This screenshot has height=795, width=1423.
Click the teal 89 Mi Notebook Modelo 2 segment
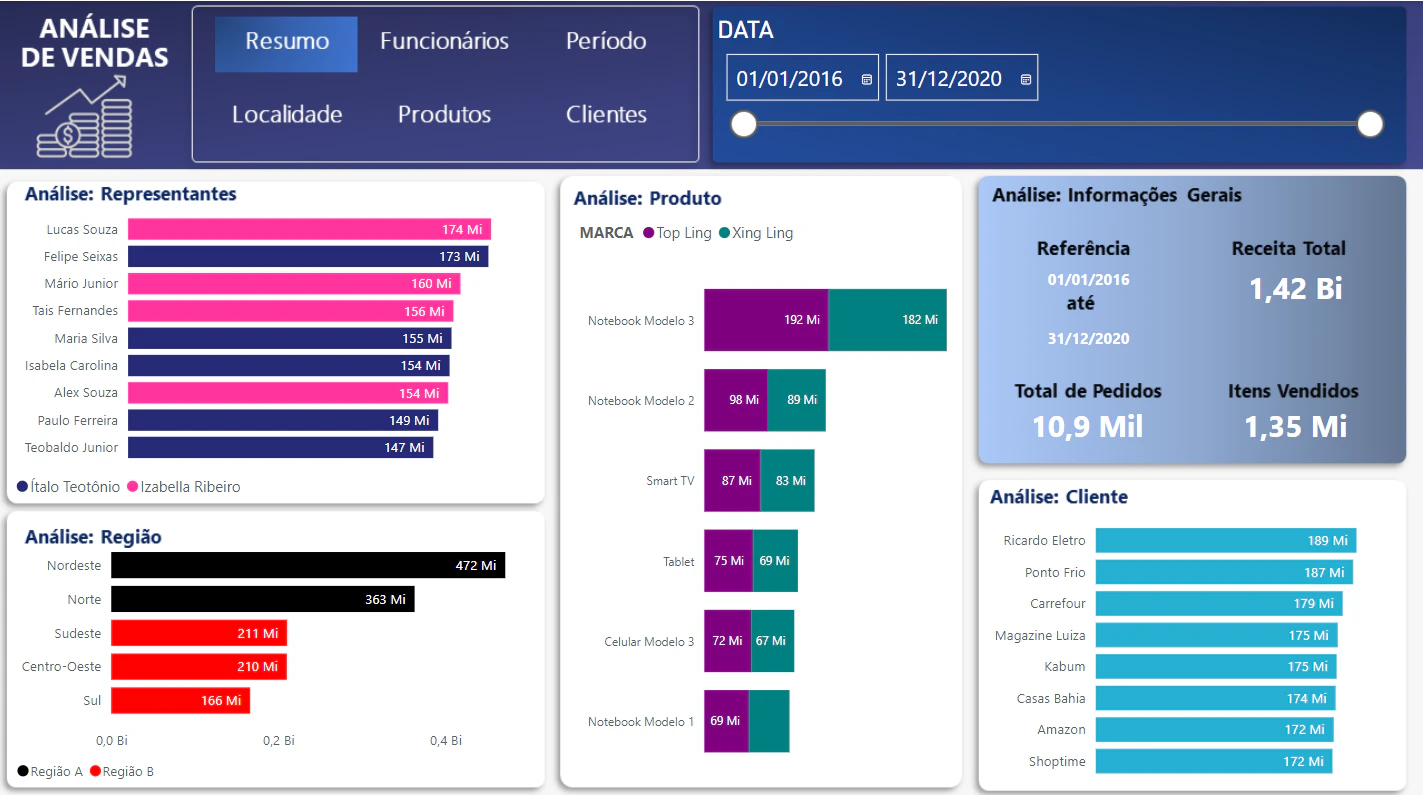[797, 400]
